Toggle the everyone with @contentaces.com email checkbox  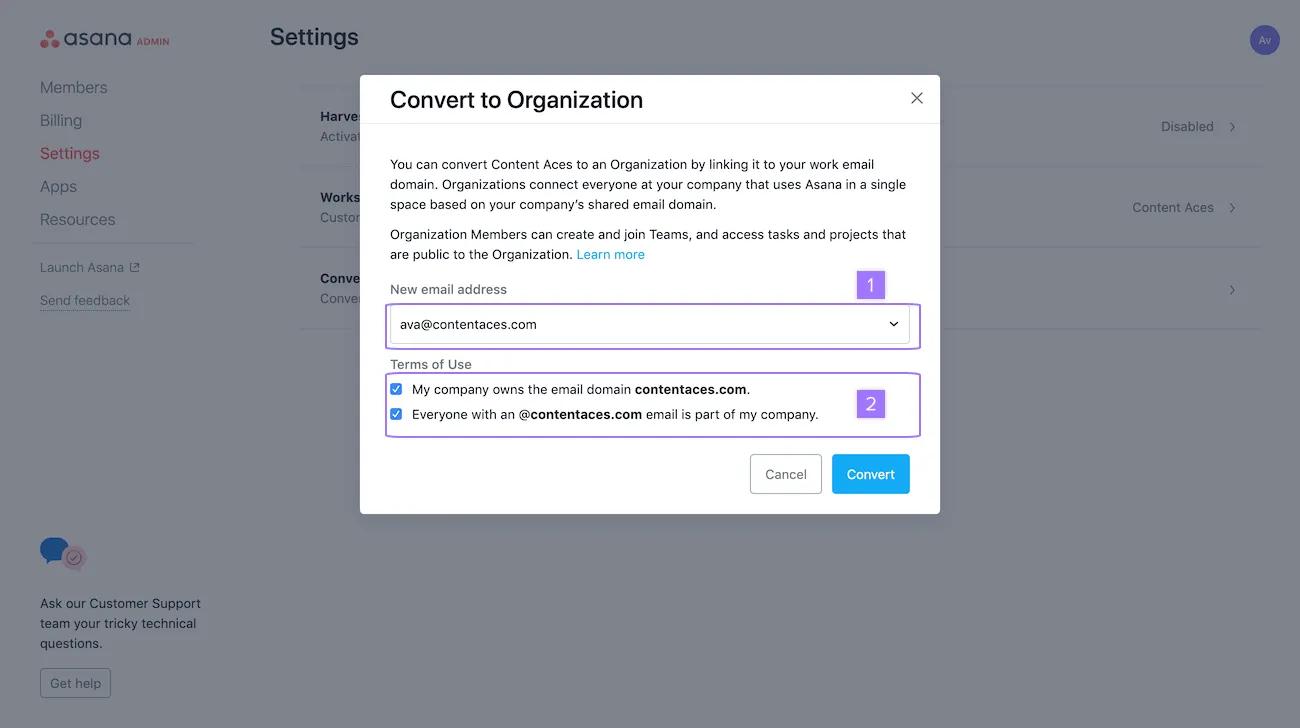point(396,413)
